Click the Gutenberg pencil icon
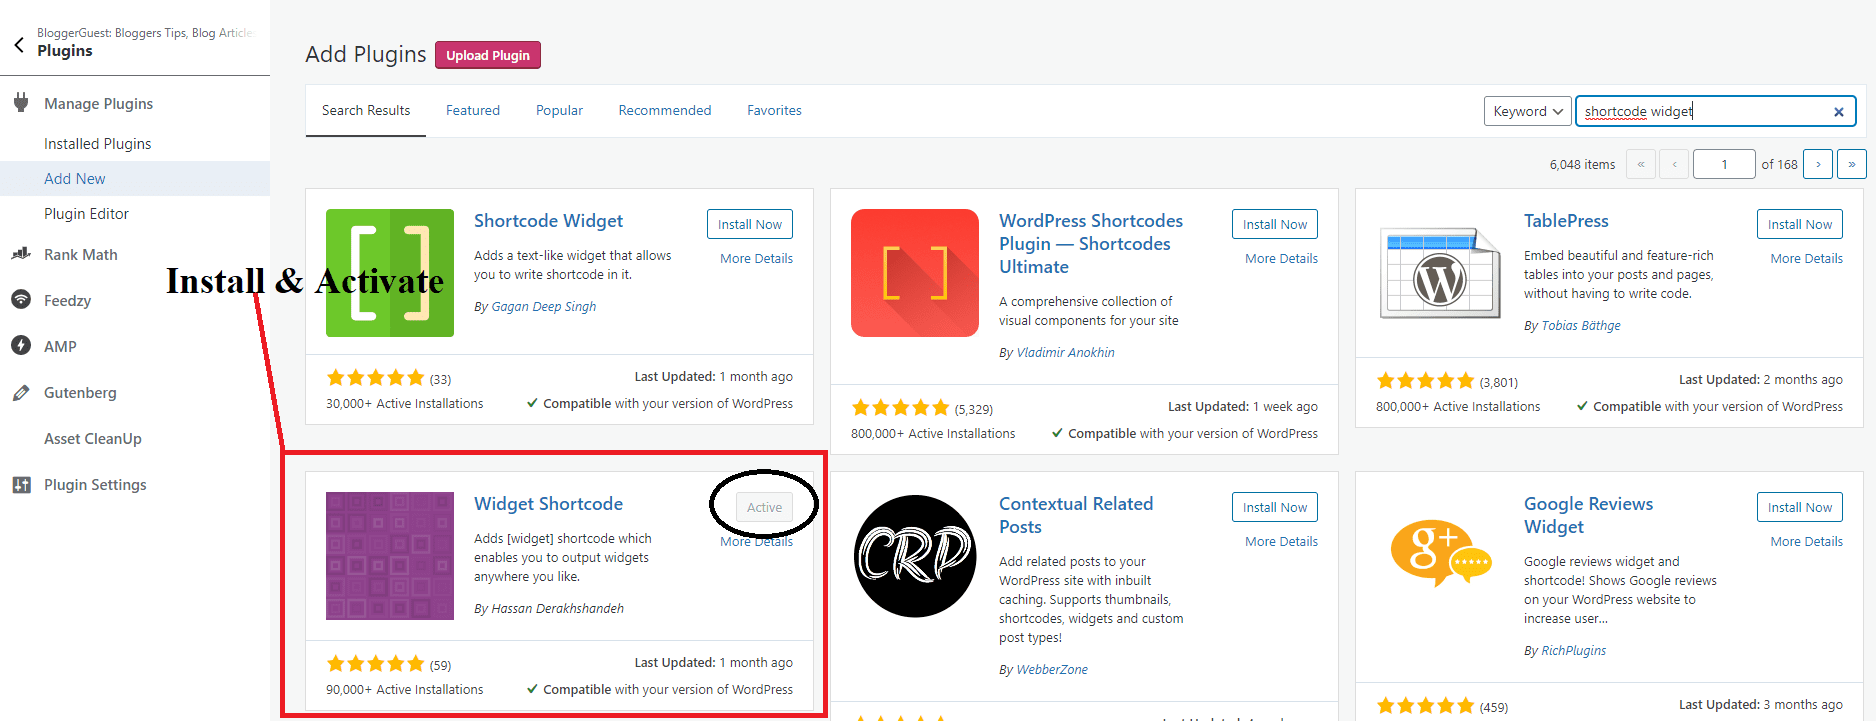This screenshot has width=1876, height=721. 21,392
